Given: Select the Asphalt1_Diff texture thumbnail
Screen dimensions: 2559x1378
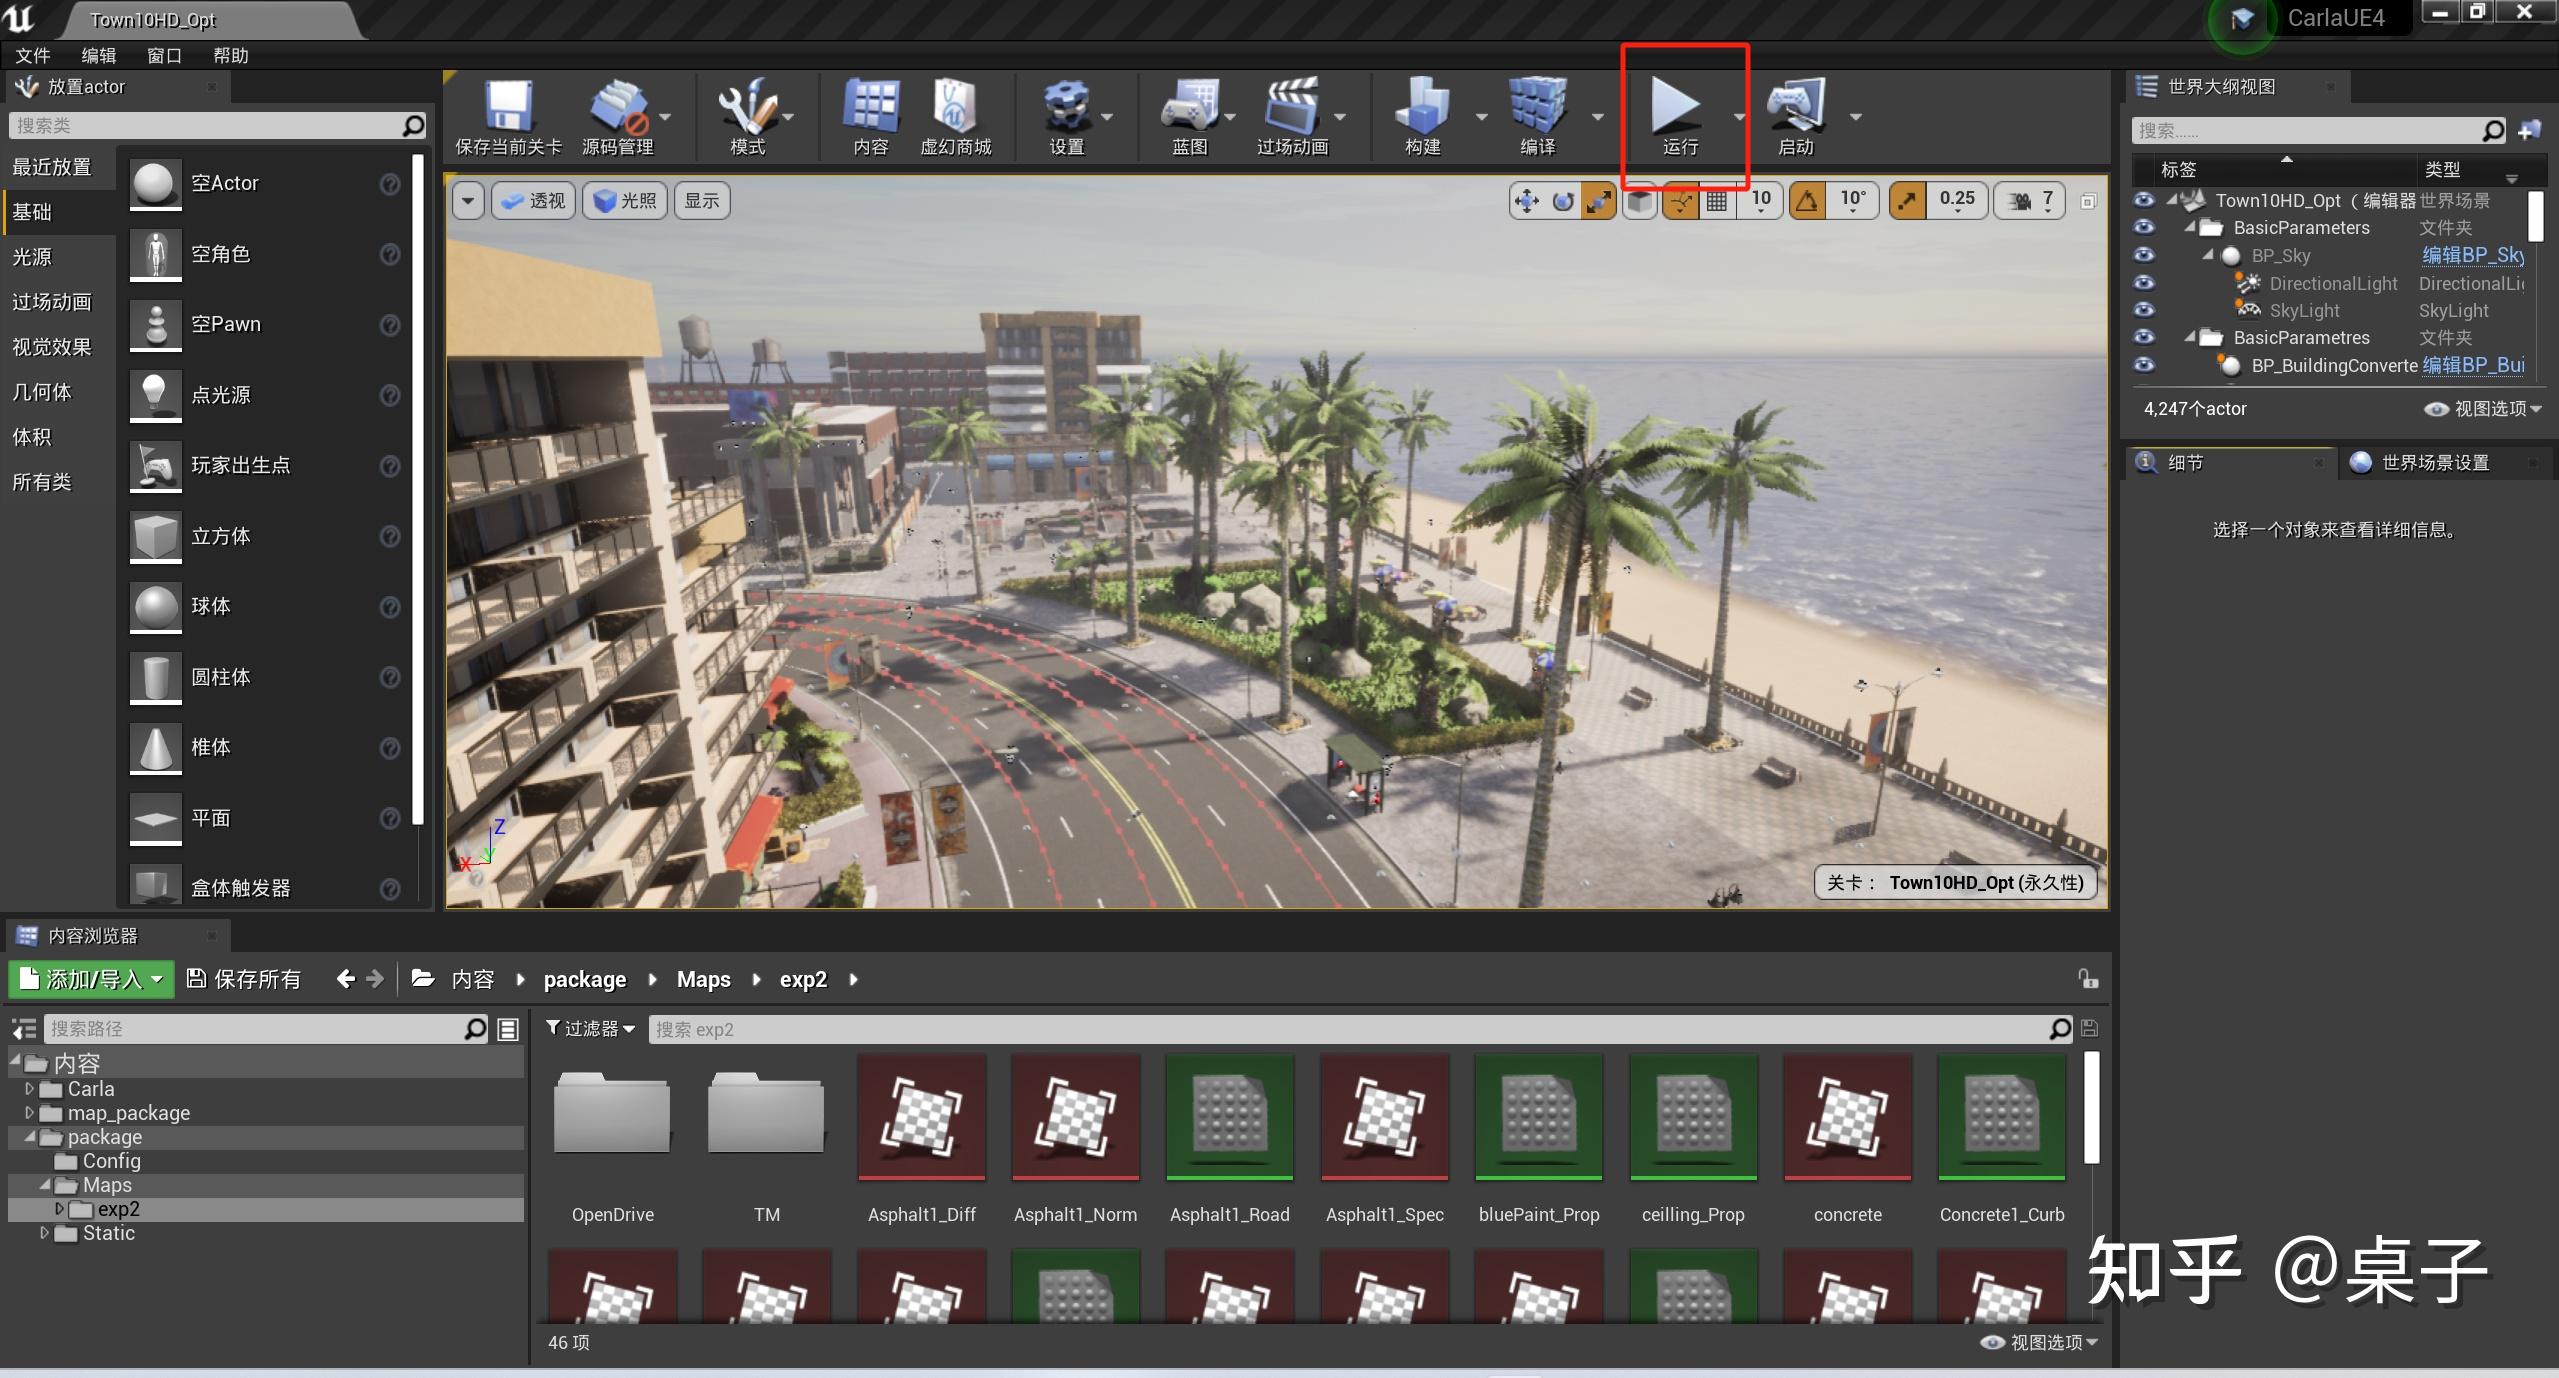Looking at the screenshot, I should 921,1116.
